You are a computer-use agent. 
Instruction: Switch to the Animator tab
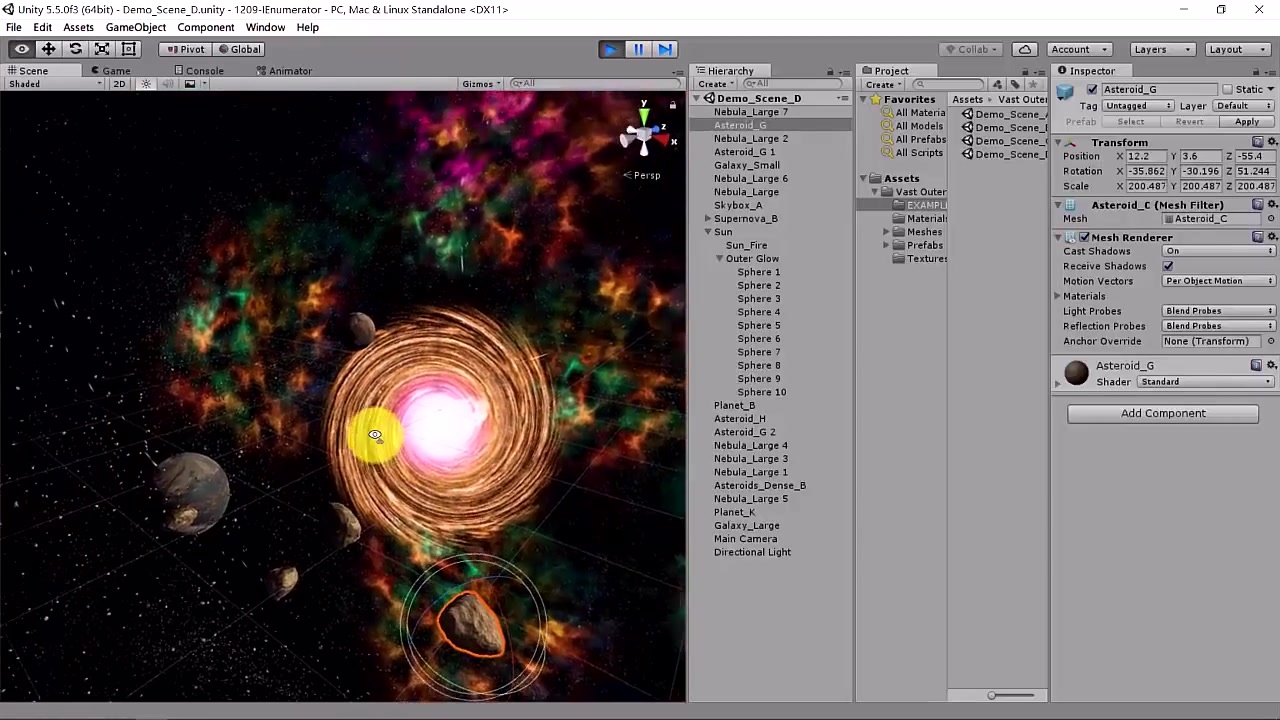coord(284,71)
